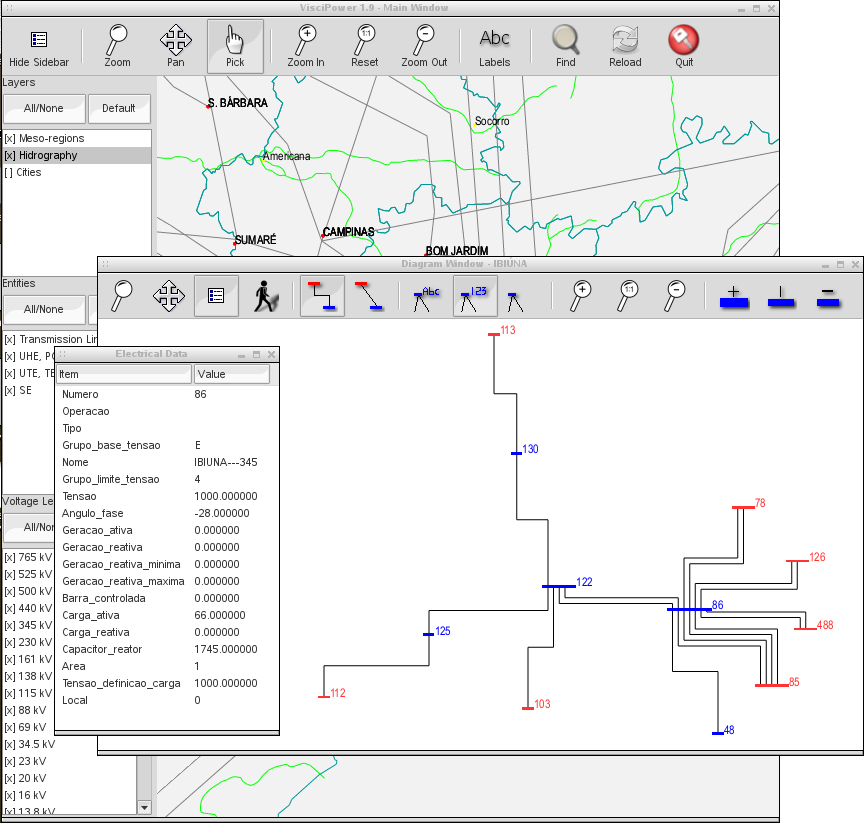Toggle the 138 kV voltage level

point(29,676)
